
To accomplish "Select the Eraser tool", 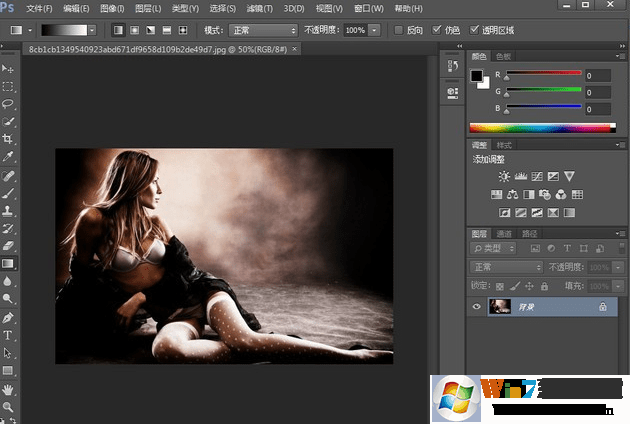I will click(8, 245).
